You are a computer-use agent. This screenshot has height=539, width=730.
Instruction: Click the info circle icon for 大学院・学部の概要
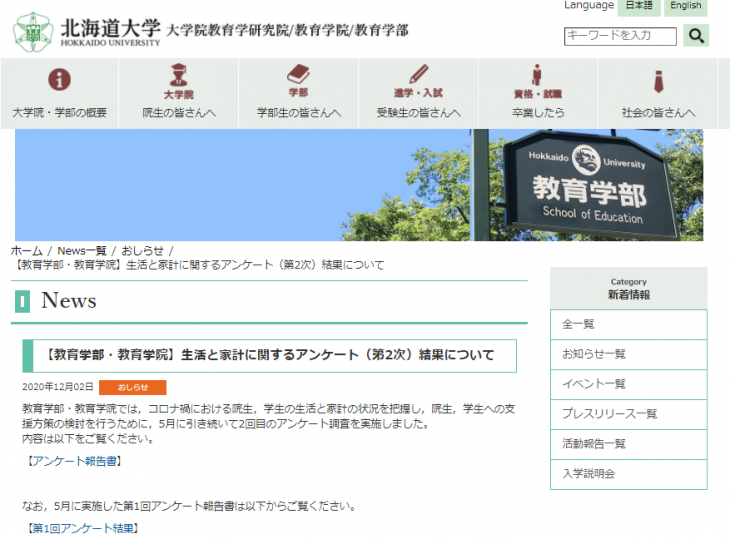click(x=60, y=79)
